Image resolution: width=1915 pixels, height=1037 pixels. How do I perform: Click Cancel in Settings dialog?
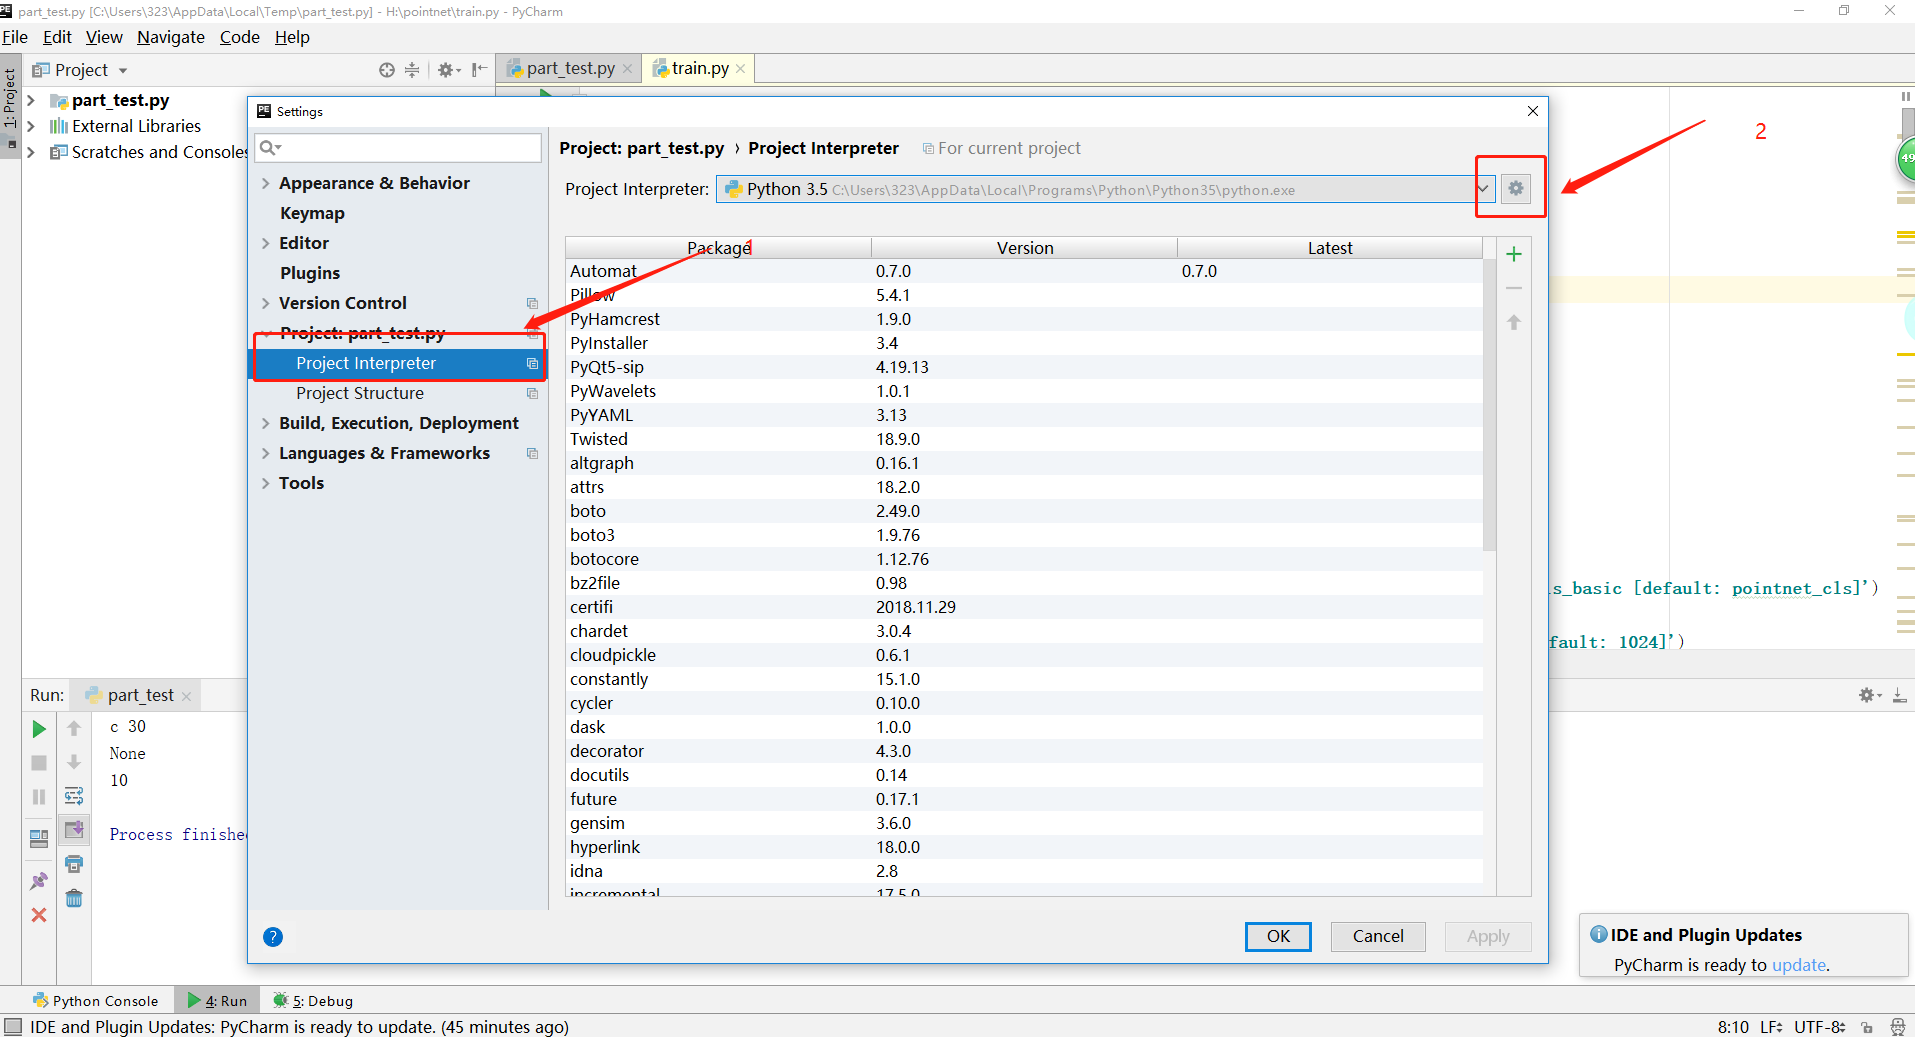click(x=1378, y=936)
